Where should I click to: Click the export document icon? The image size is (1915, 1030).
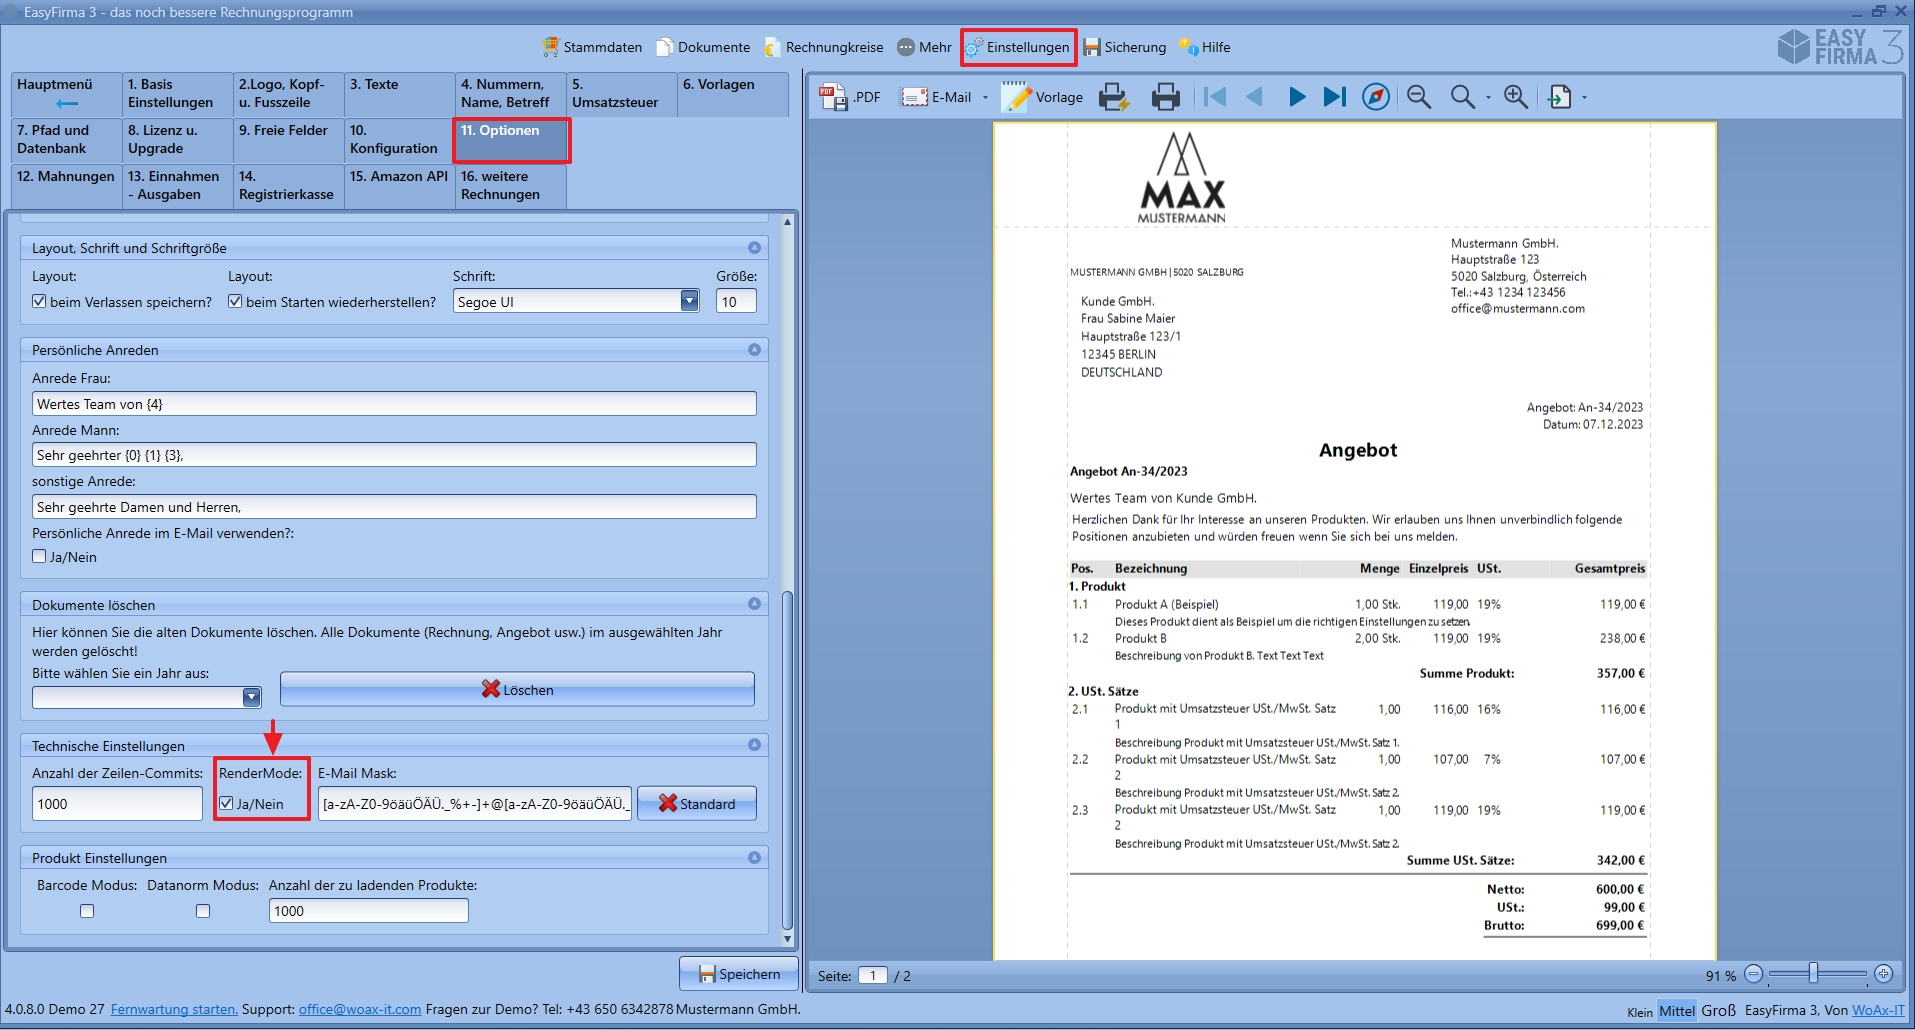tap(1559, 97)
